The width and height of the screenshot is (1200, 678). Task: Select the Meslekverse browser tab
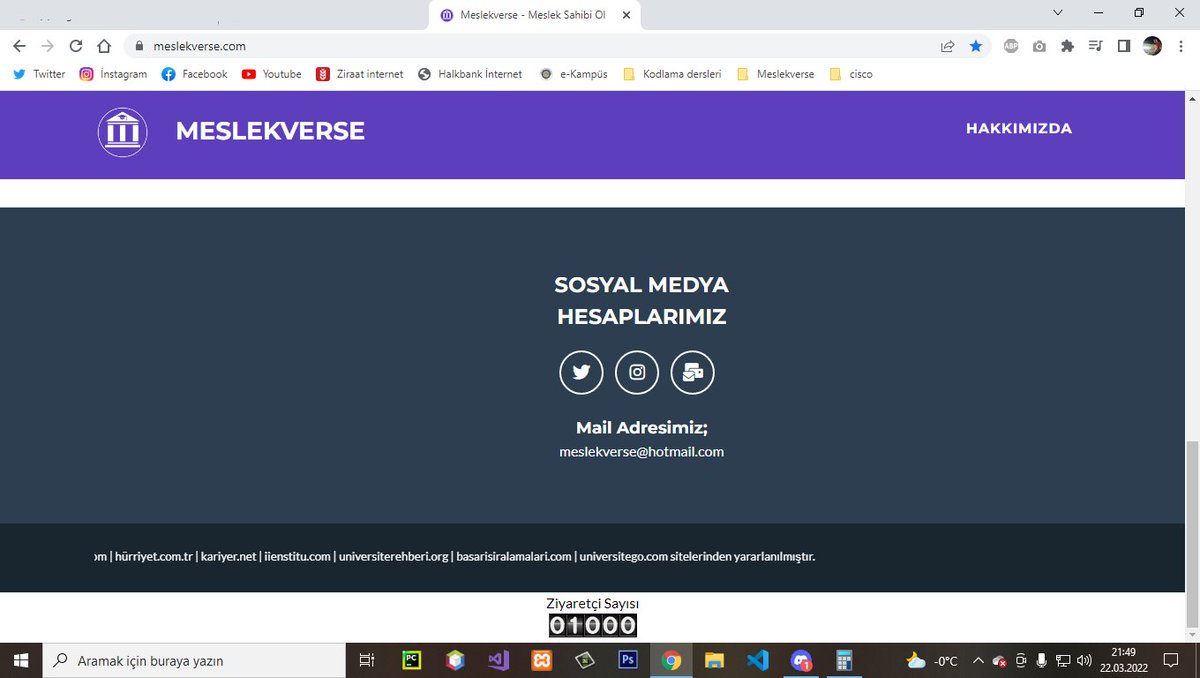click(x=530, y=15)
